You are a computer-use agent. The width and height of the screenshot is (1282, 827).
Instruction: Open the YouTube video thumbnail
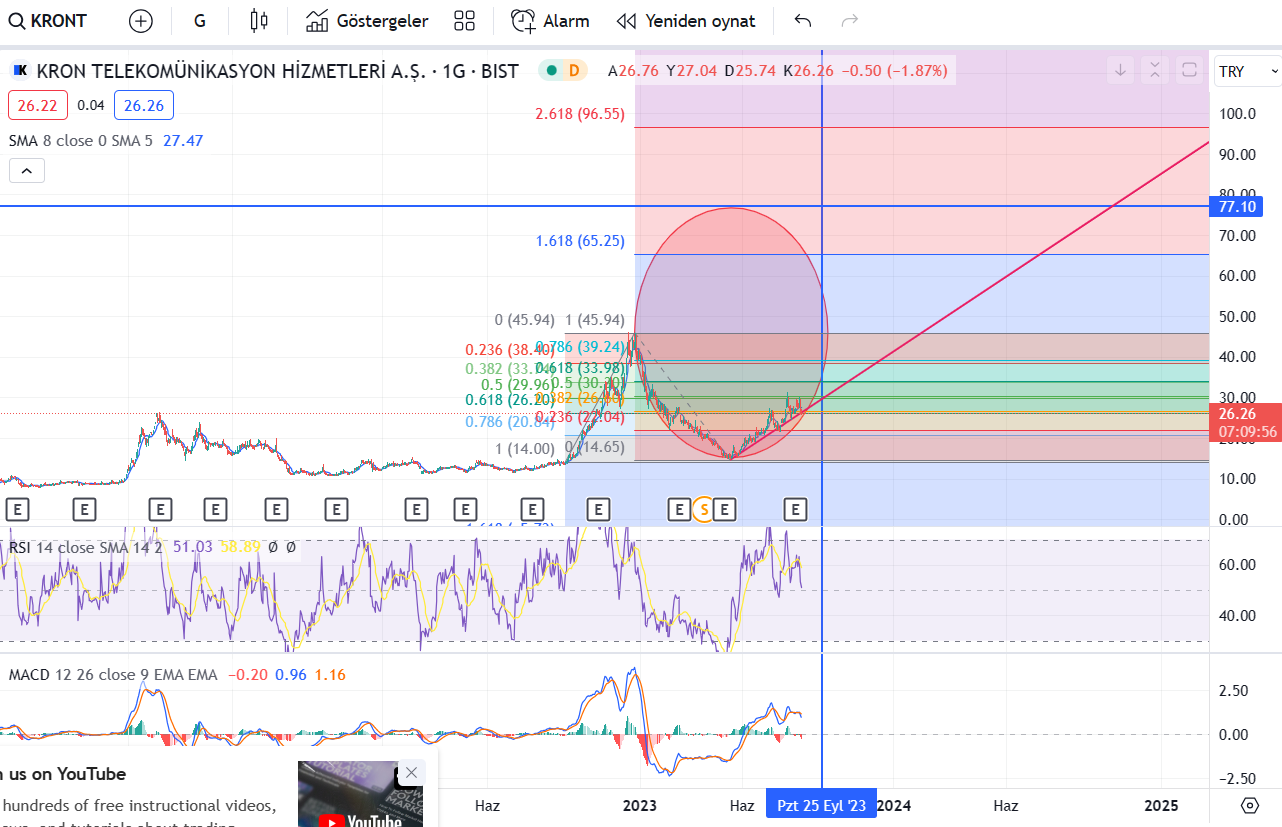pos(360,794)
